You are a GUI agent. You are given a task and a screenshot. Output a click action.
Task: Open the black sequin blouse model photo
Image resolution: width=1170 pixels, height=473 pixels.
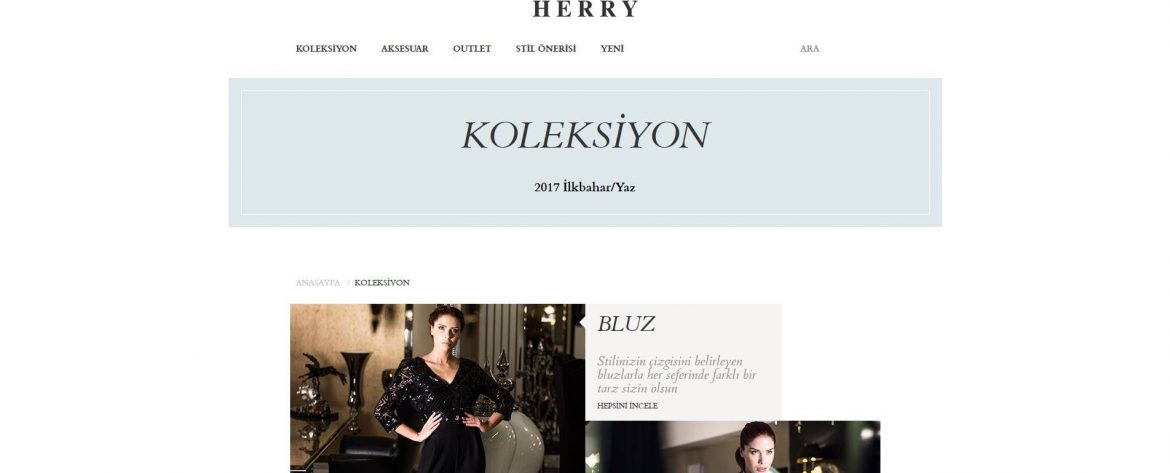click(437, 388)
